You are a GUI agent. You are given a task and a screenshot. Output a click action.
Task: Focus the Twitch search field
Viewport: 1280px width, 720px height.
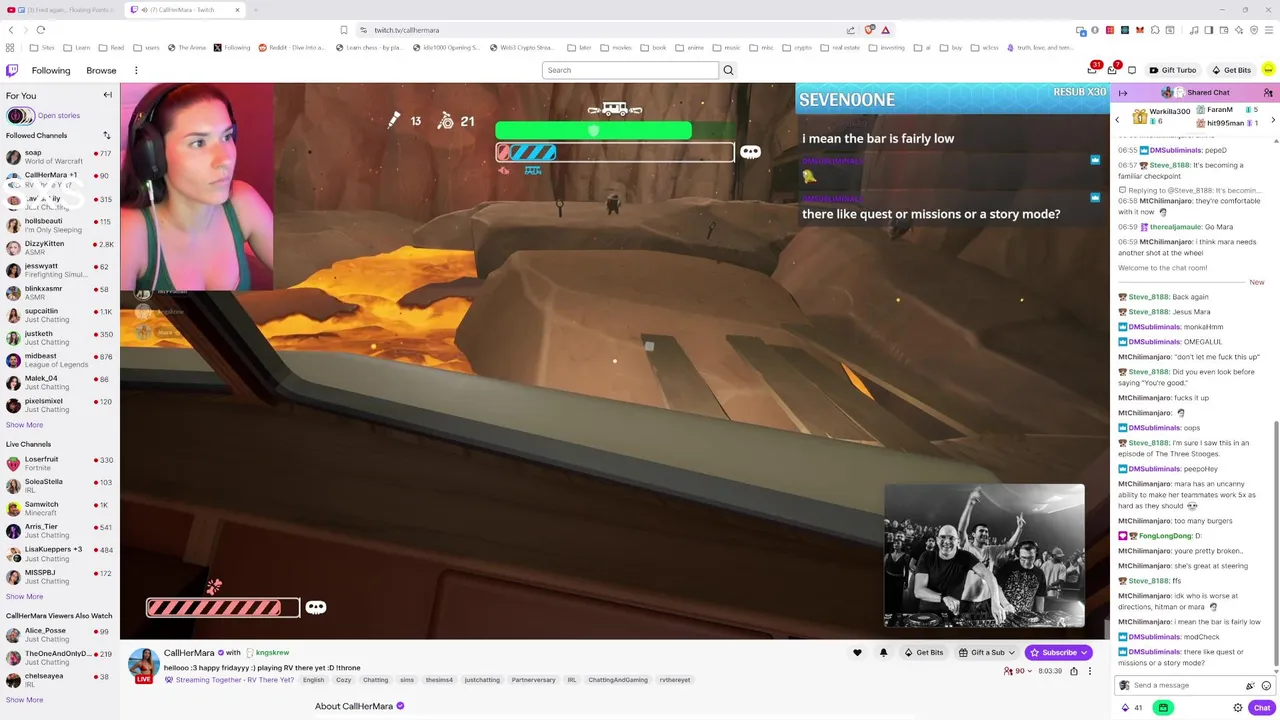click(630, 70)
